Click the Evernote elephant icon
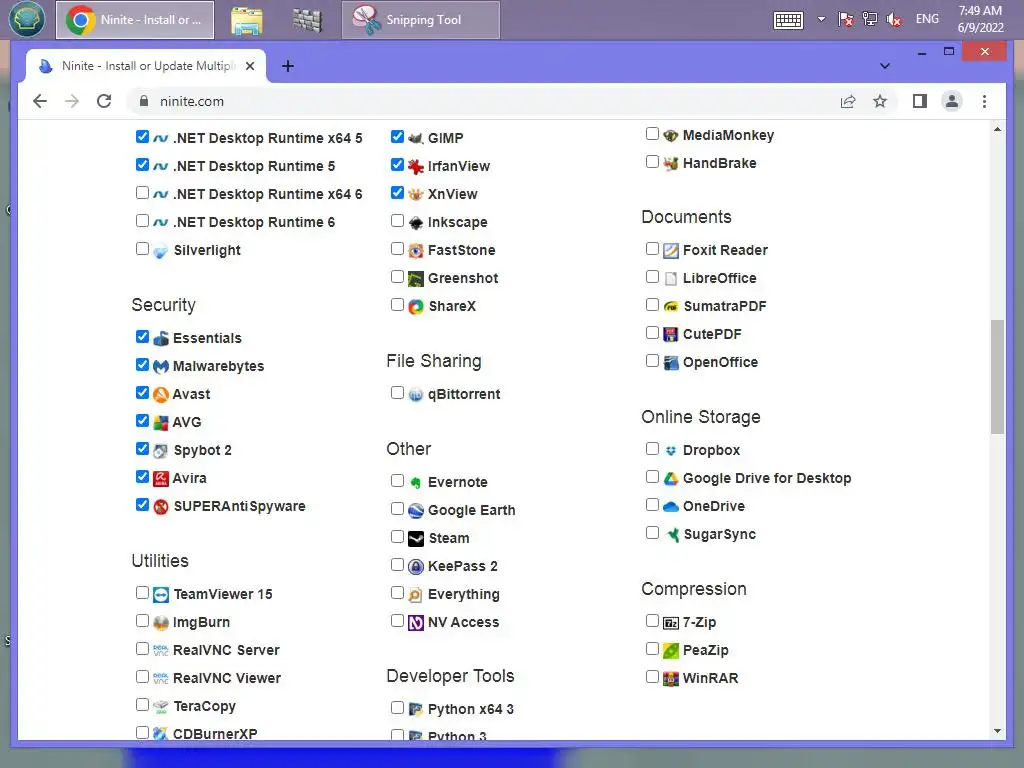 415,483
